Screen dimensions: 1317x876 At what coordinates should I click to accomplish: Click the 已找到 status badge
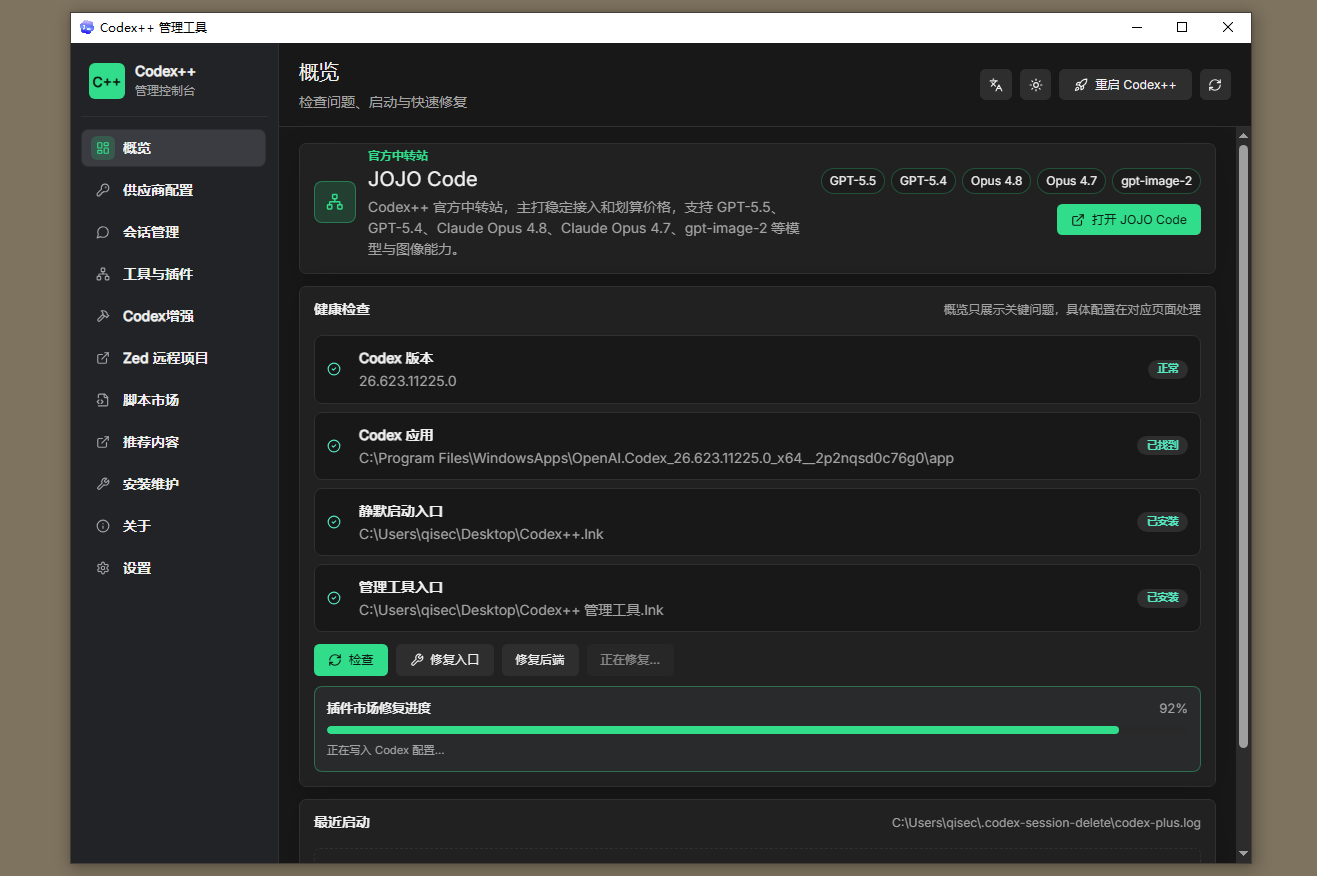[1163, 446]
